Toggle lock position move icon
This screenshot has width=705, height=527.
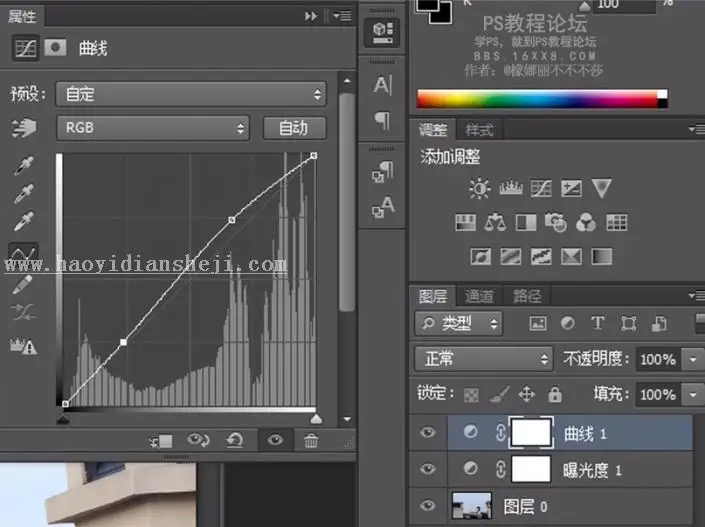click(x=527, y=394)
